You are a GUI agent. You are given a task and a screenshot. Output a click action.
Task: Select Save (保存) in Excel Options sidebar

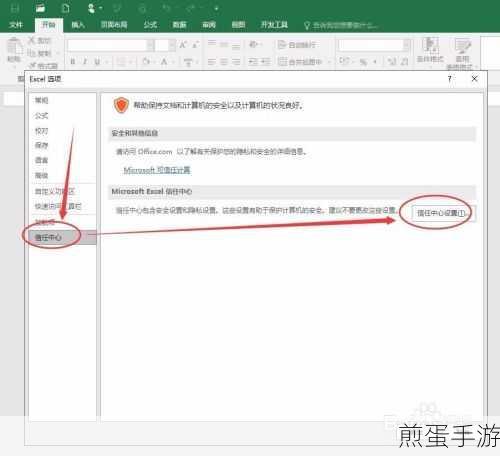tap(42, 145)
